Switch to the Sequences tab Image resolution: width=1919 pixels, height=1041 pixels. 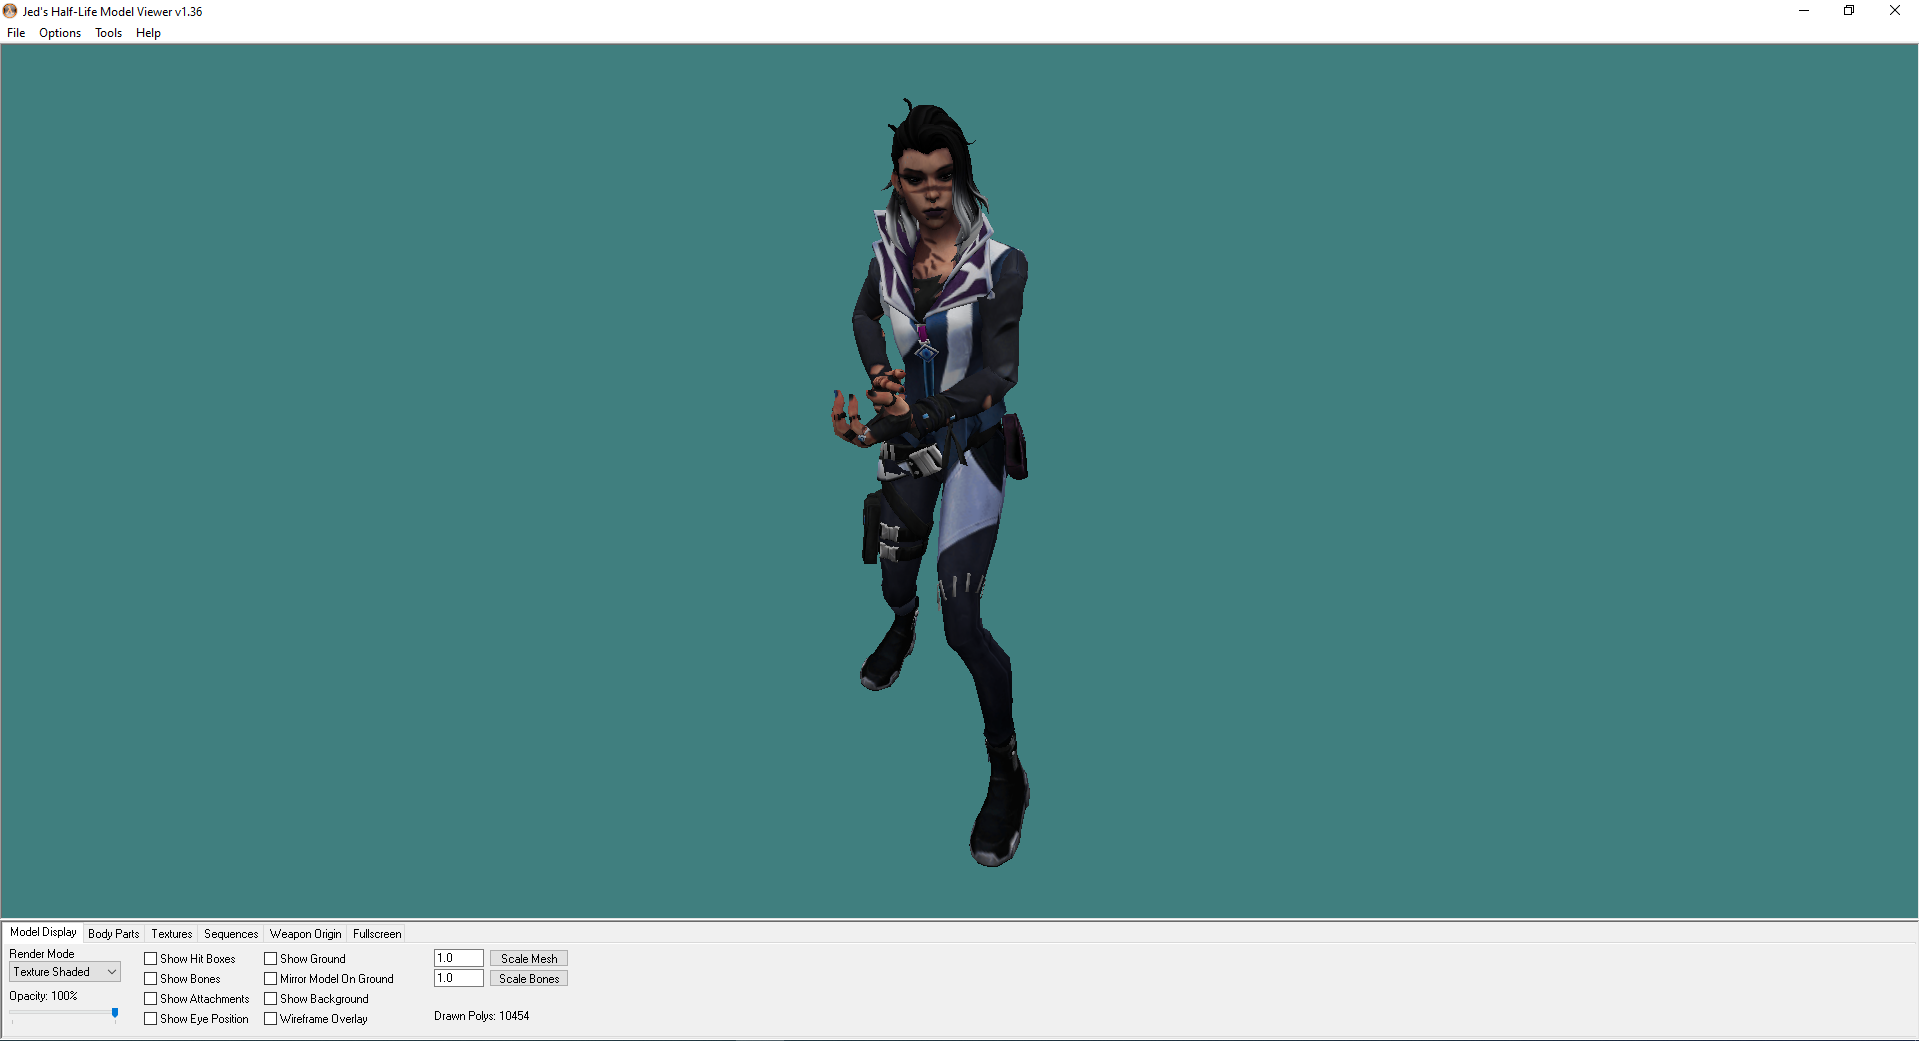pyautogui.click(x=231, y=934)
